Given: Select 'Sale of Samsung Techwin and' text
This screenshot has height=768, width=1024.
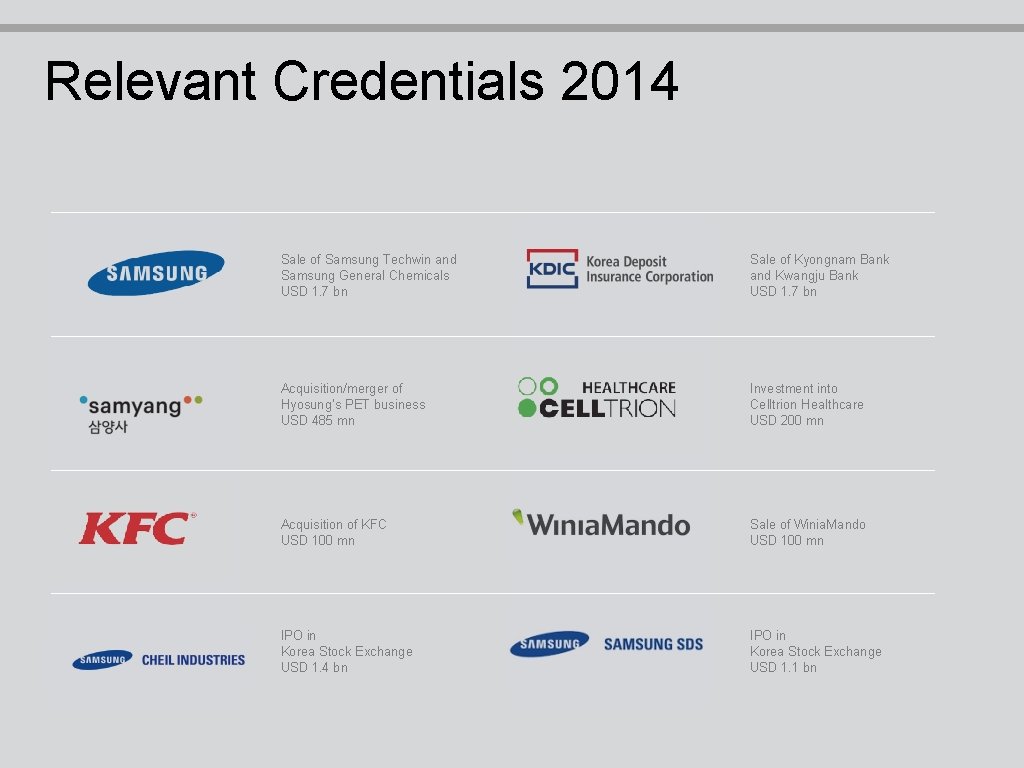Looking at the screenshot, I should (x=369, y=259).
